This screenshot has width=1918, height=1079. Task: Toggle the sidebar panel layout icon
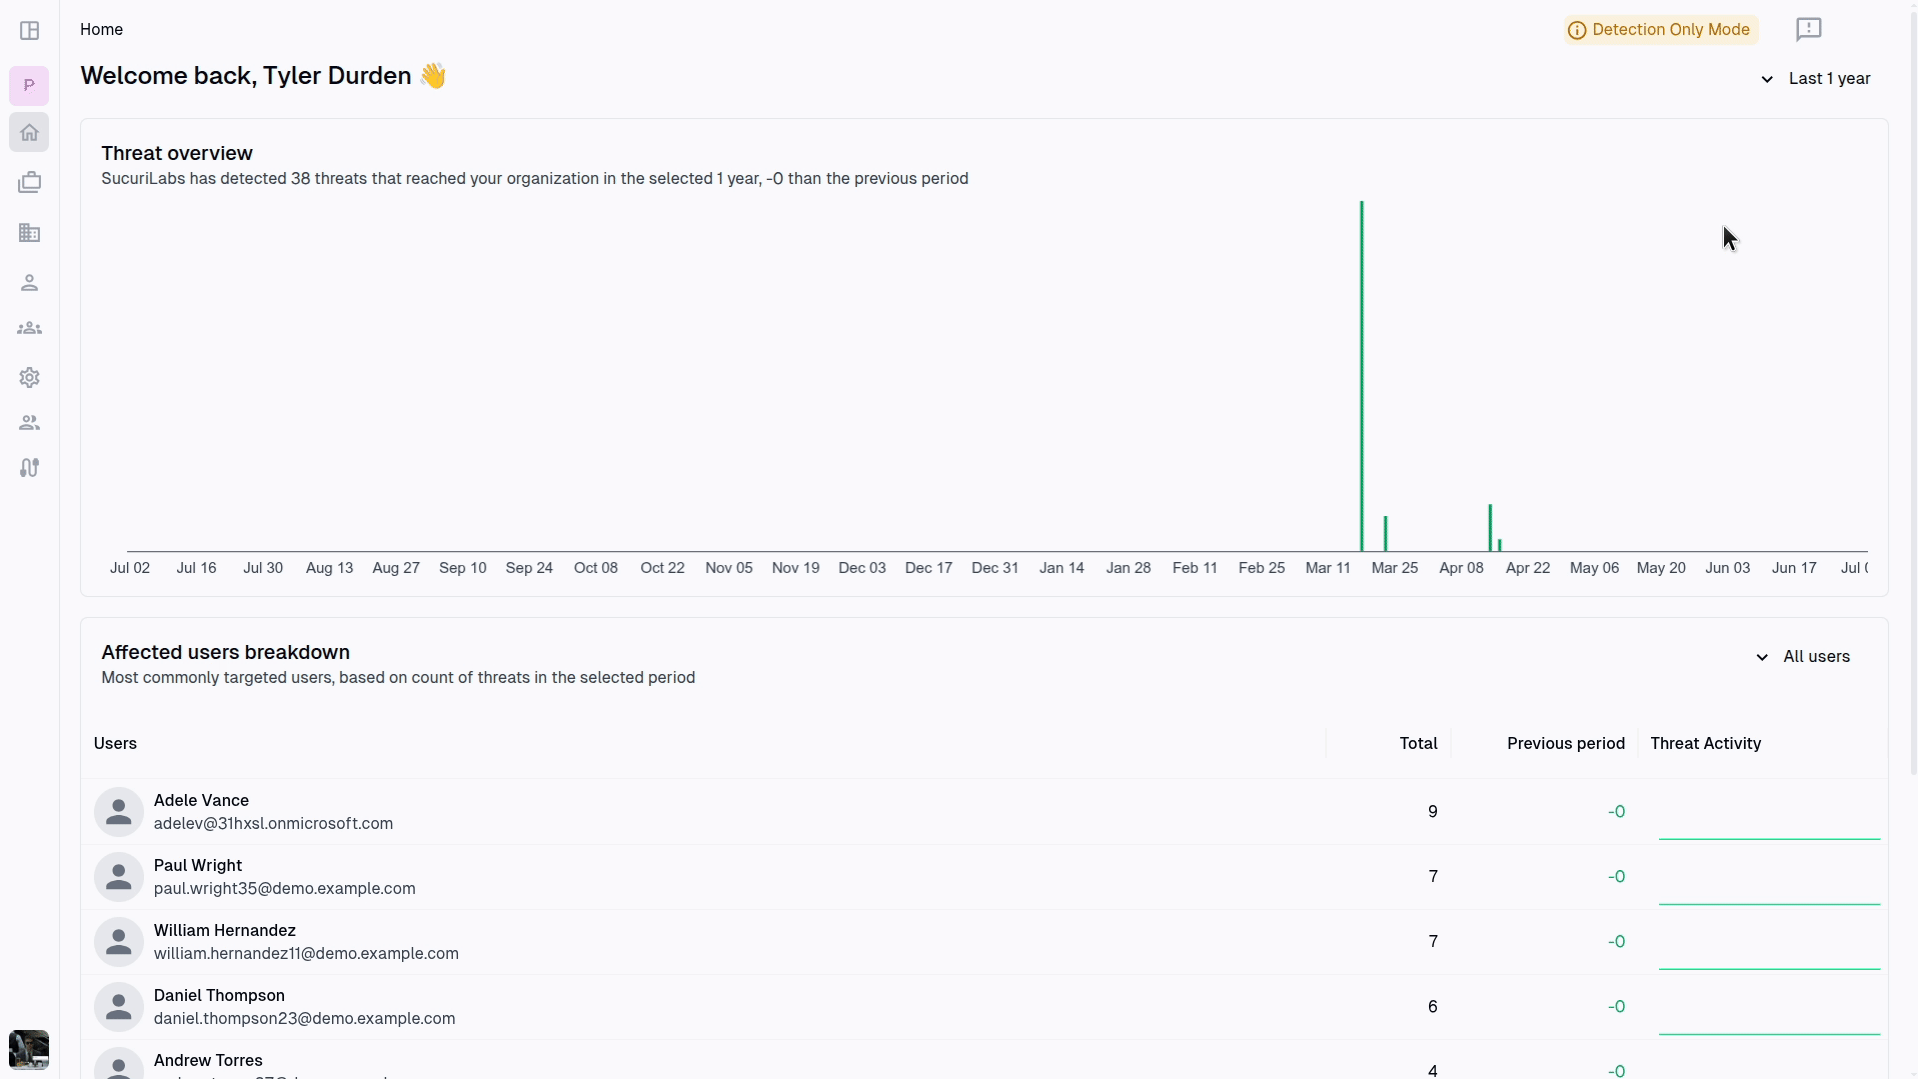pos(29,31)
